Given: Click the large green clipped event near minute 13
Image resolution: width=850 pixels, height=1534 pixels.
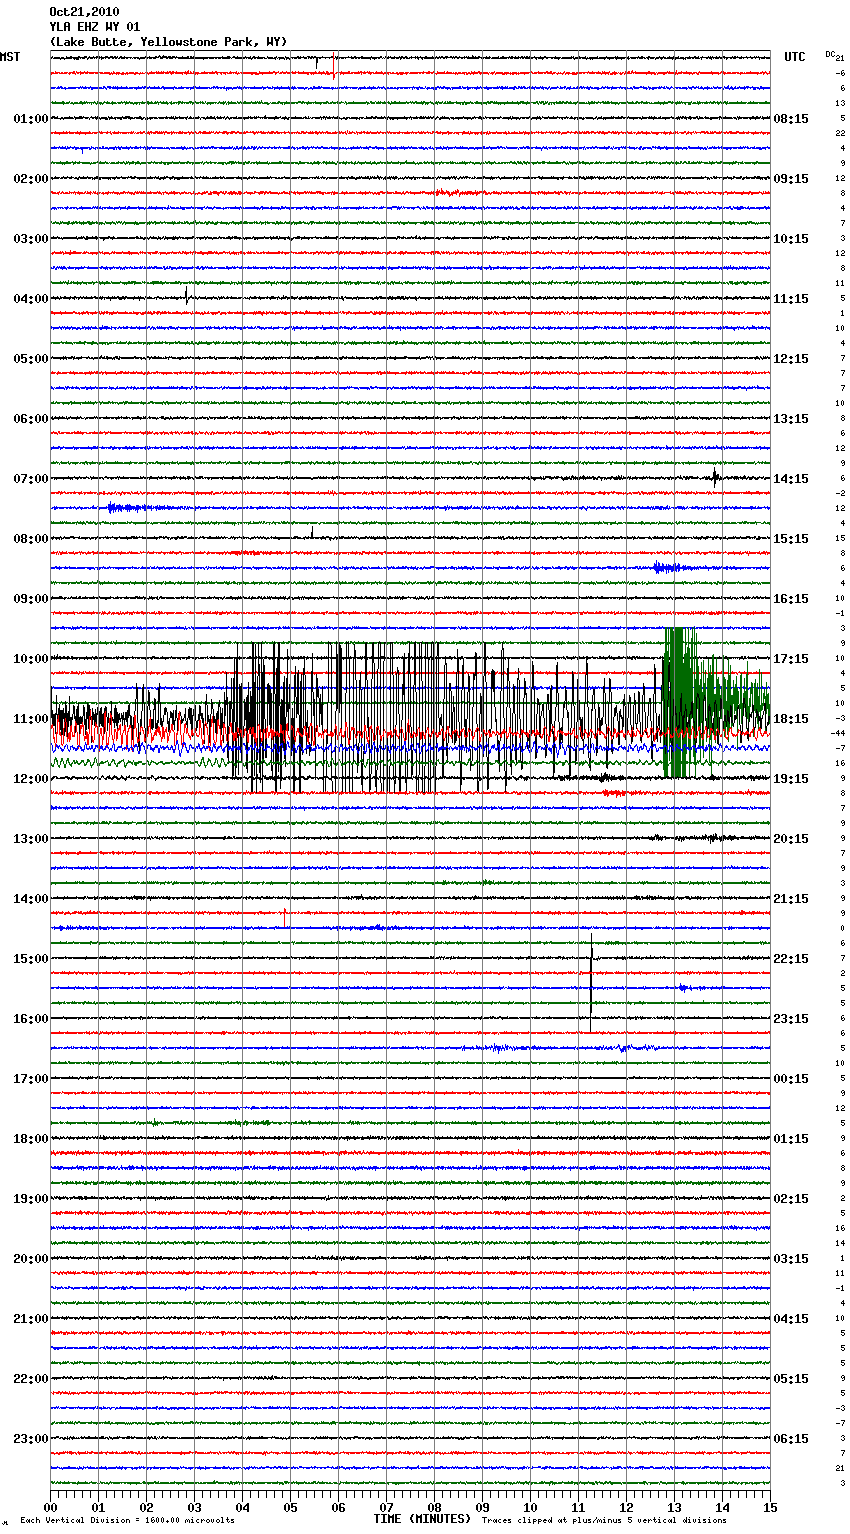Looking at the screenshot, I should point(680,702).
